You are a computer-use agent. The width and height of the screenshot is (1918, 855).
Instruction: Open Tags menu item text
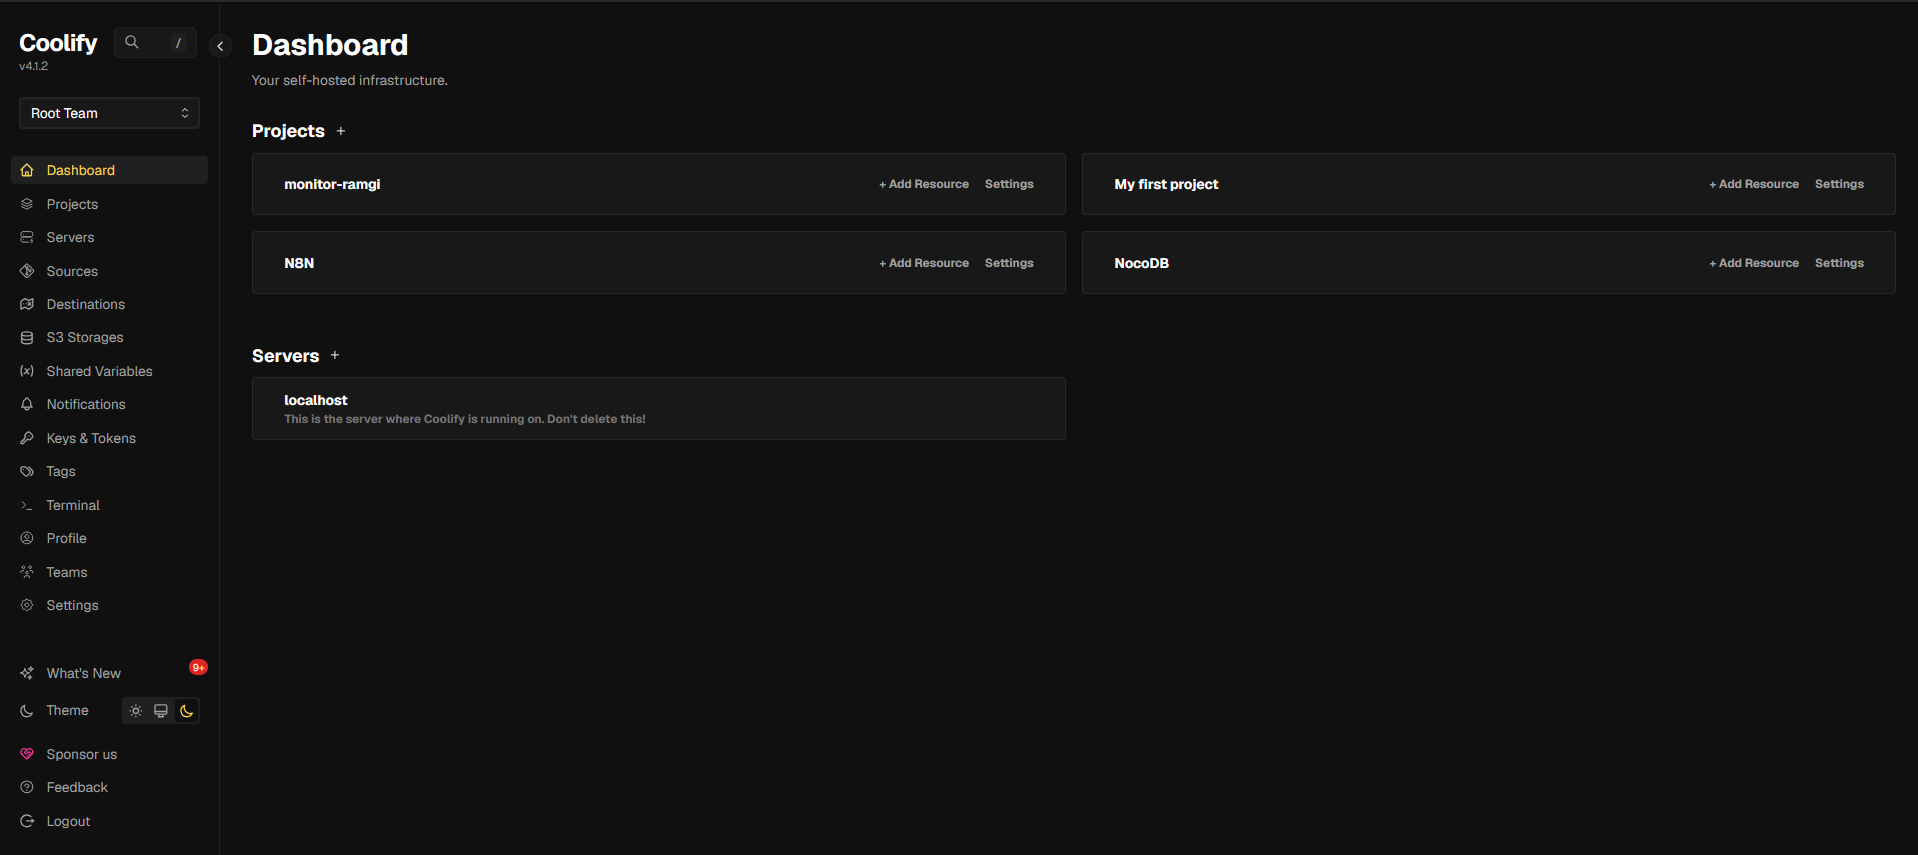click(61, 471)
